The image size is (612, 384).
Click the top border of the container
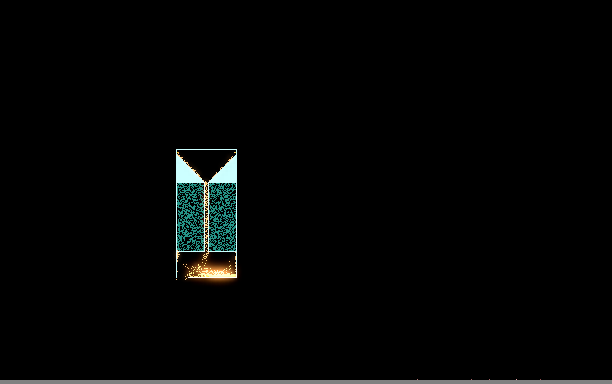(206, 149)
